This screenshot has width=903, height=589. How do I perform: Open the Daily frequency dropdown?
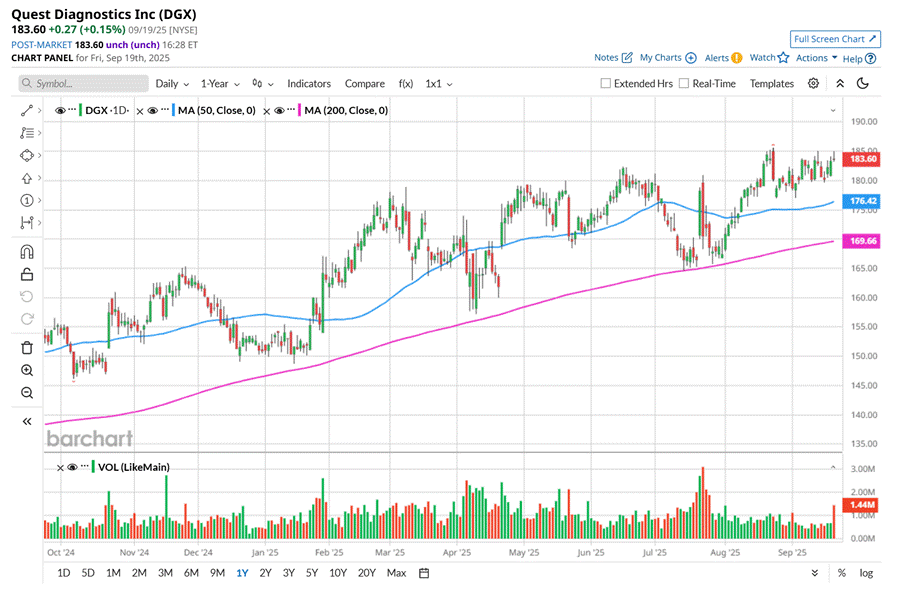pyautogui.click(x=172, y=84)
